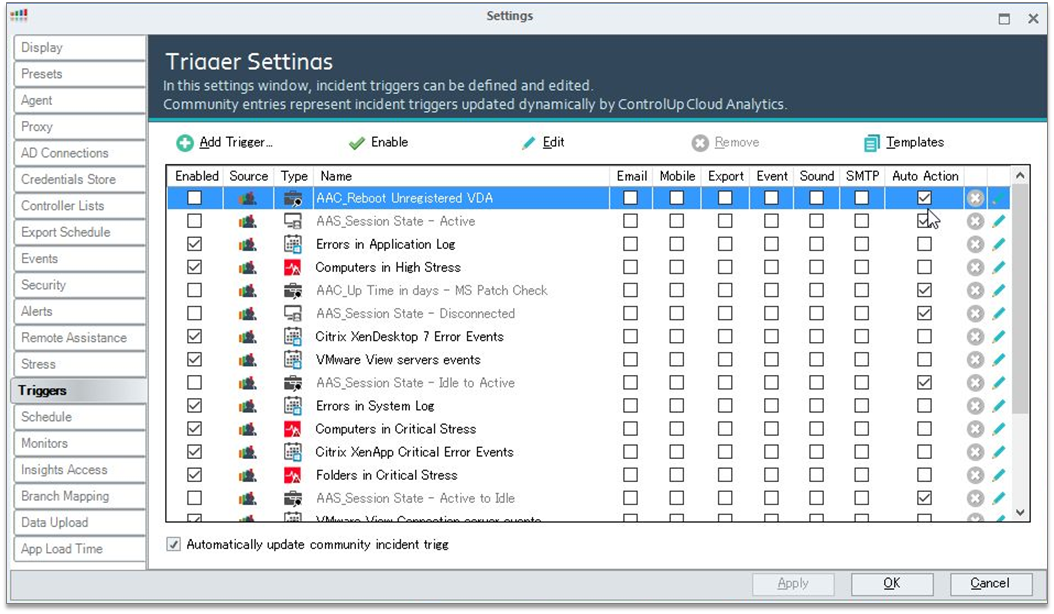Open the Insights Access tab
The width and height of the screenshot is (1054, 614).
[79, 469]
